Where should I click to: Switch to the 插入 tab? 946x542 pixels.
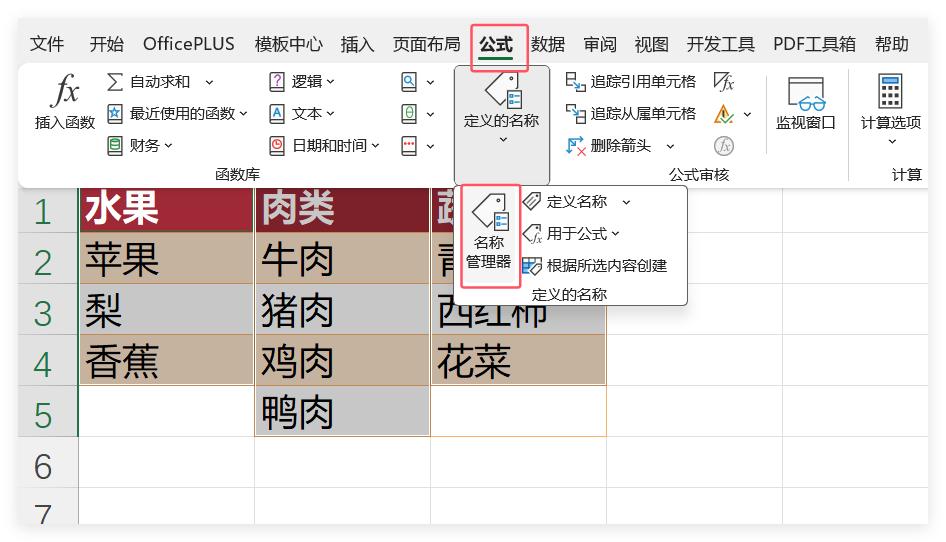click(x=357, y=44)
